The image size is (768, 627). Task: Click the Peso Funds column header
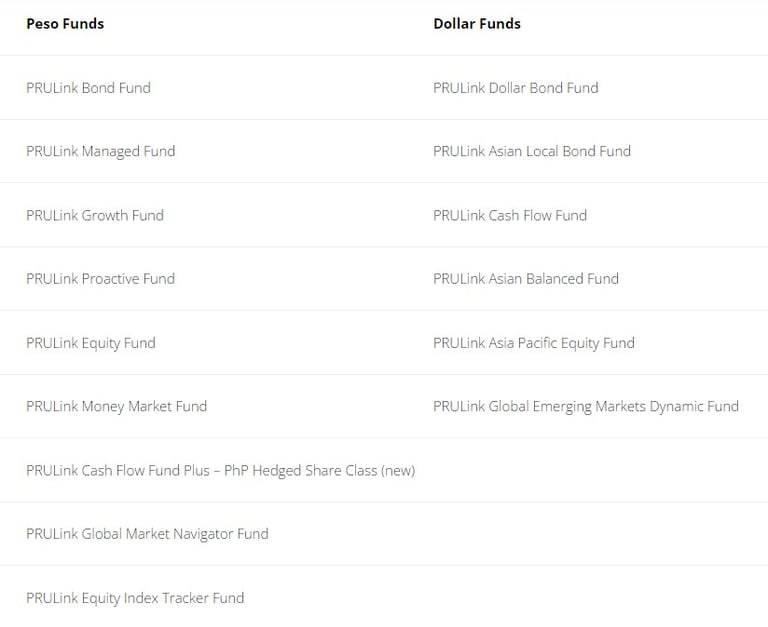65,24
